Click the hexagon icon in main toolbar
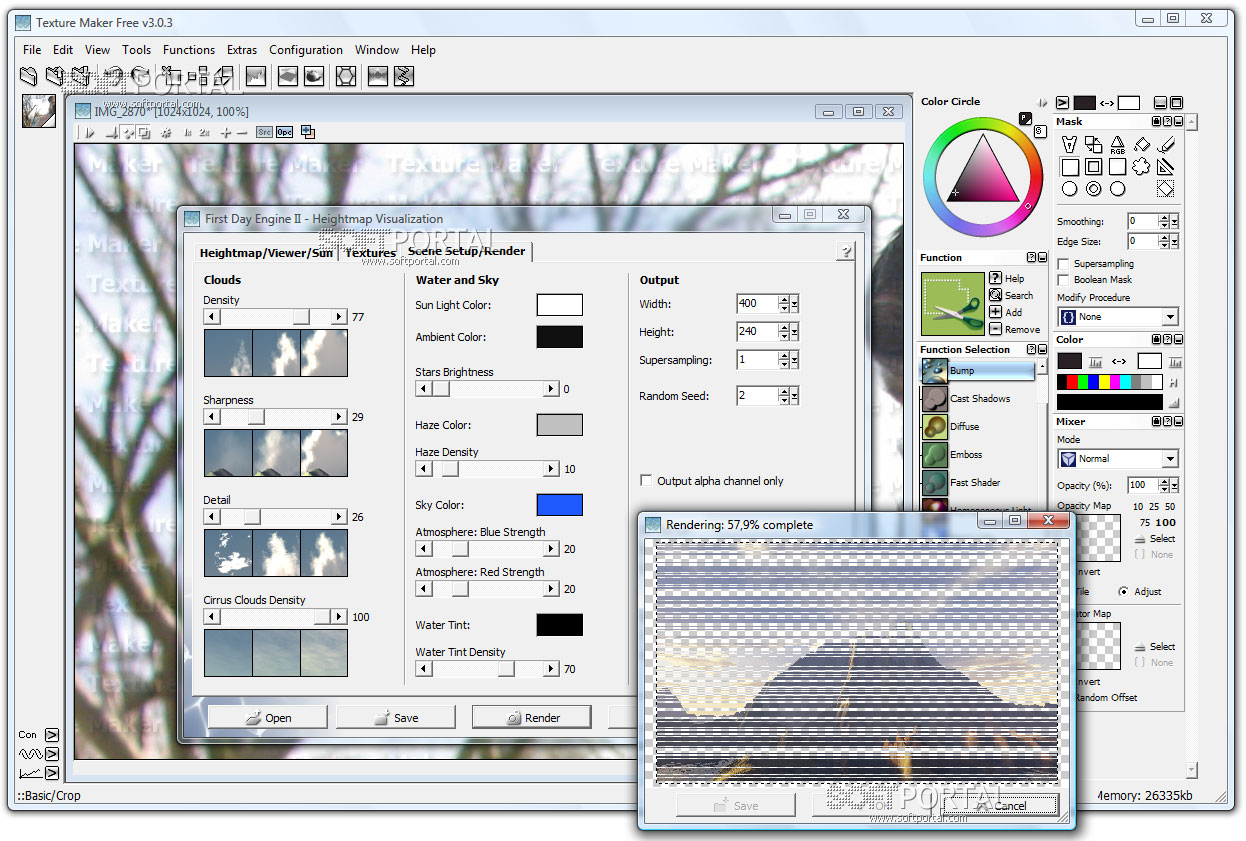The width and height of the screenshot is (1246, 841). 345,76
